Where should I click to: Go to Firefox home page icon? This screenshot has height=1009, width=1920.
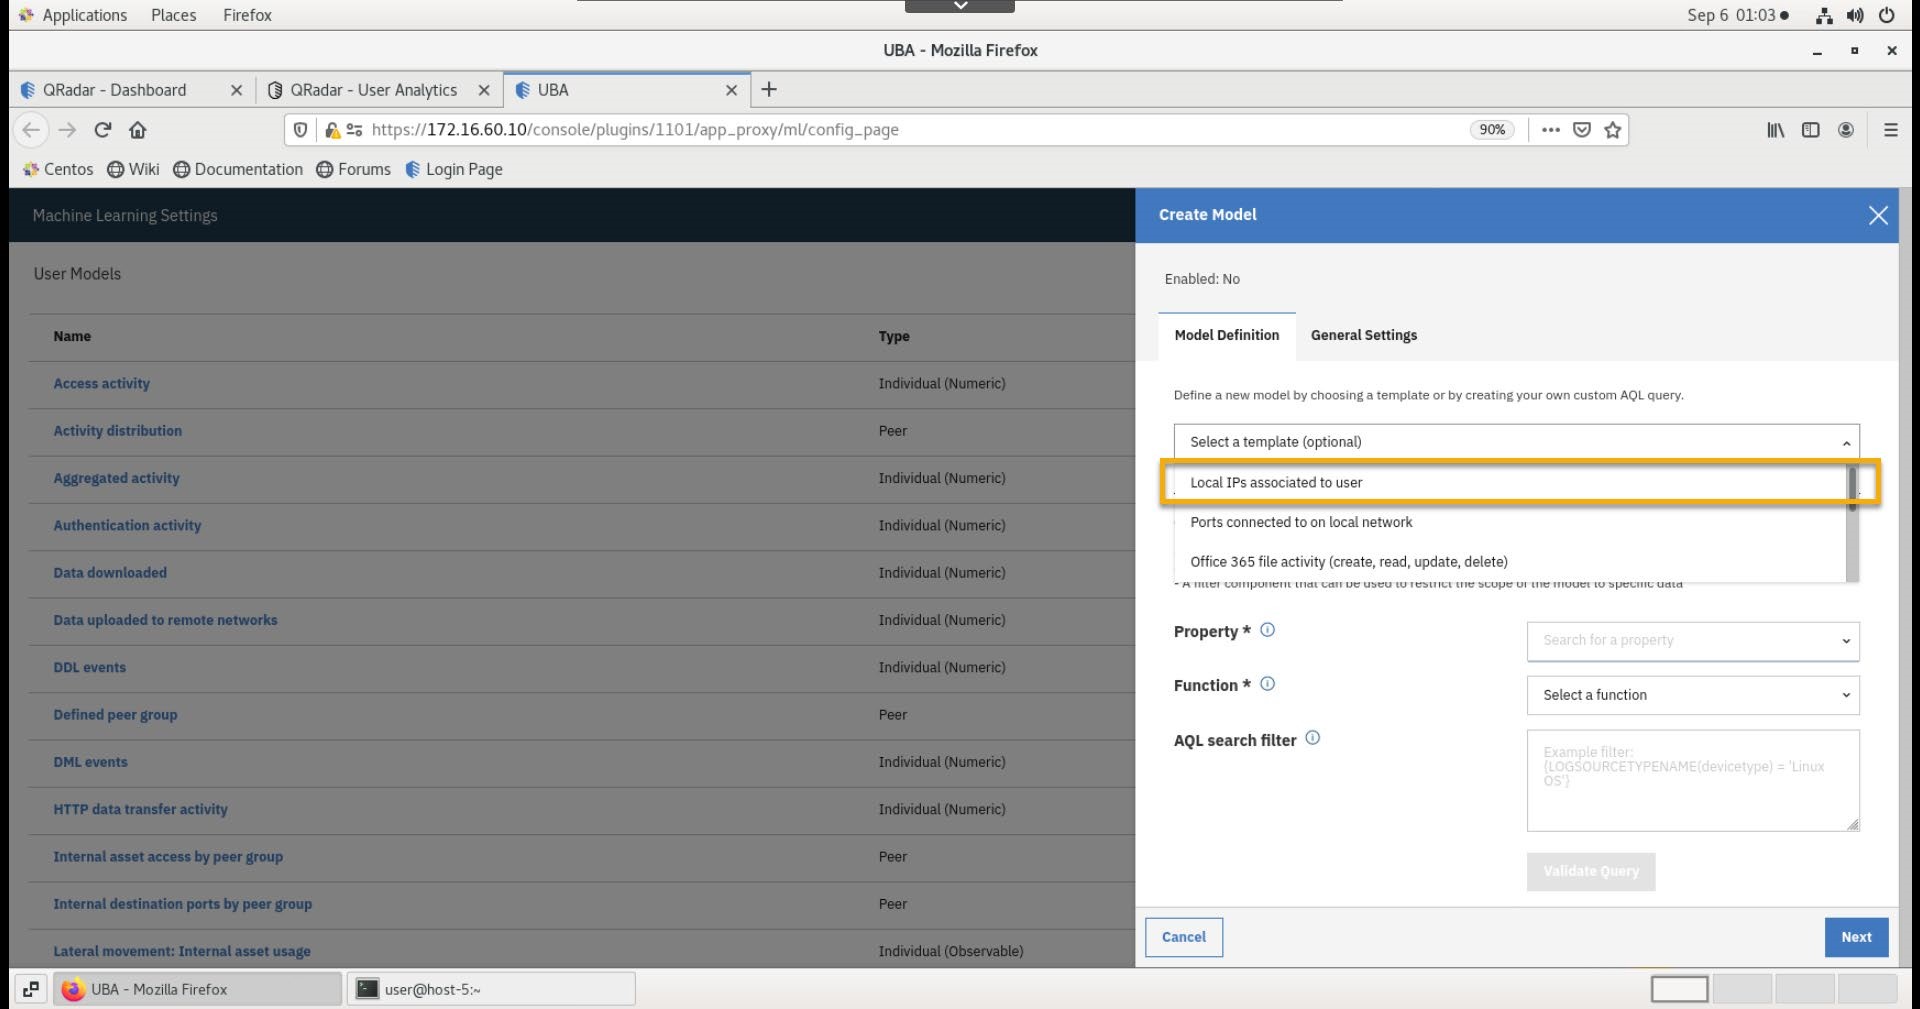[x=138, y=130]
